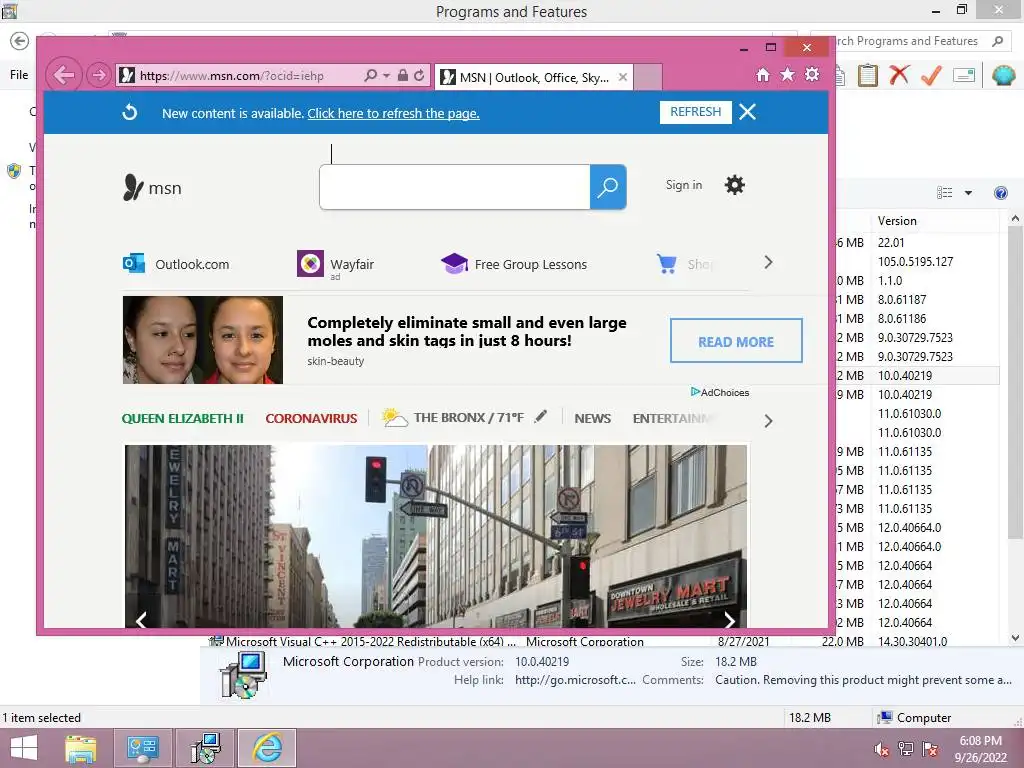Select the QUEEN ELIZABETH II category tab
The image size is (1024, 768).
[183, 418]
